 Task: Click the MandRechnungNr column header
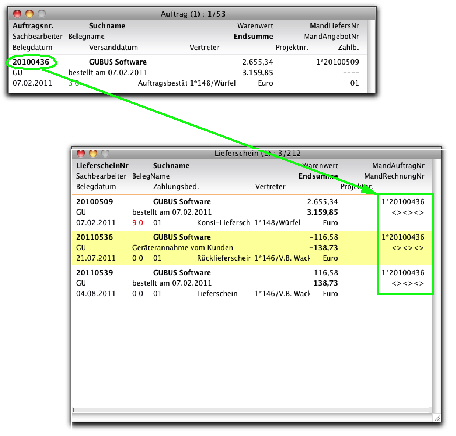[394, 176]
